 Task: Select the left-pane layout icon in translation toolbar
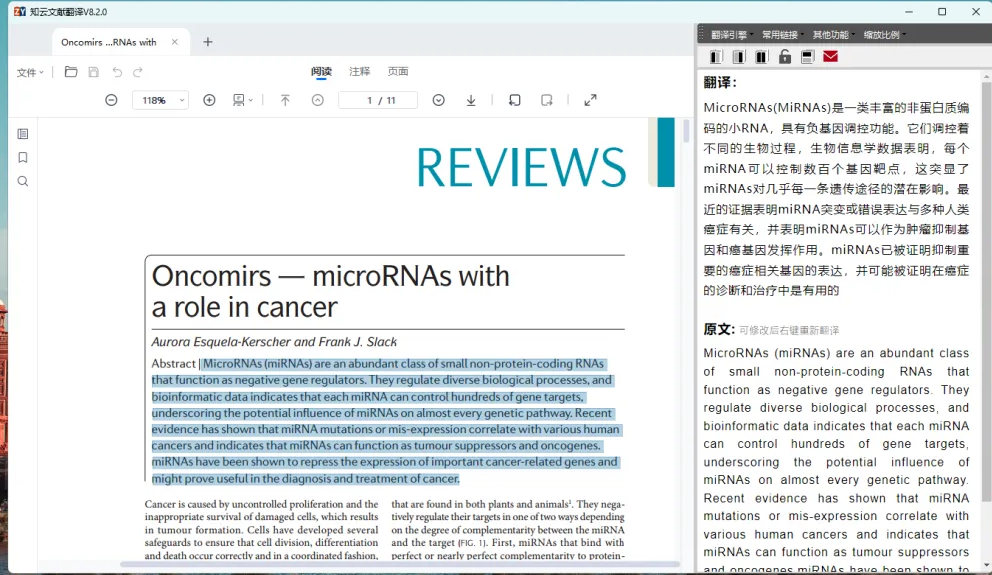pos(716,57)
